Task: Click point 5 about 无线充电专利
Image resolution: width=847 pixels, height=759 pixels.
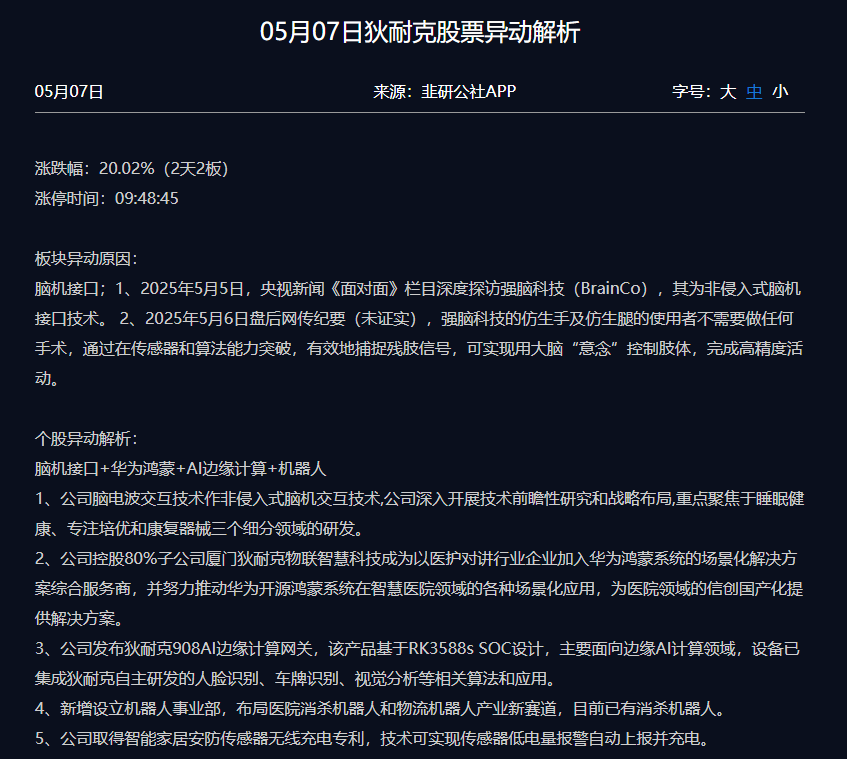Action: [x=372, y=738]
